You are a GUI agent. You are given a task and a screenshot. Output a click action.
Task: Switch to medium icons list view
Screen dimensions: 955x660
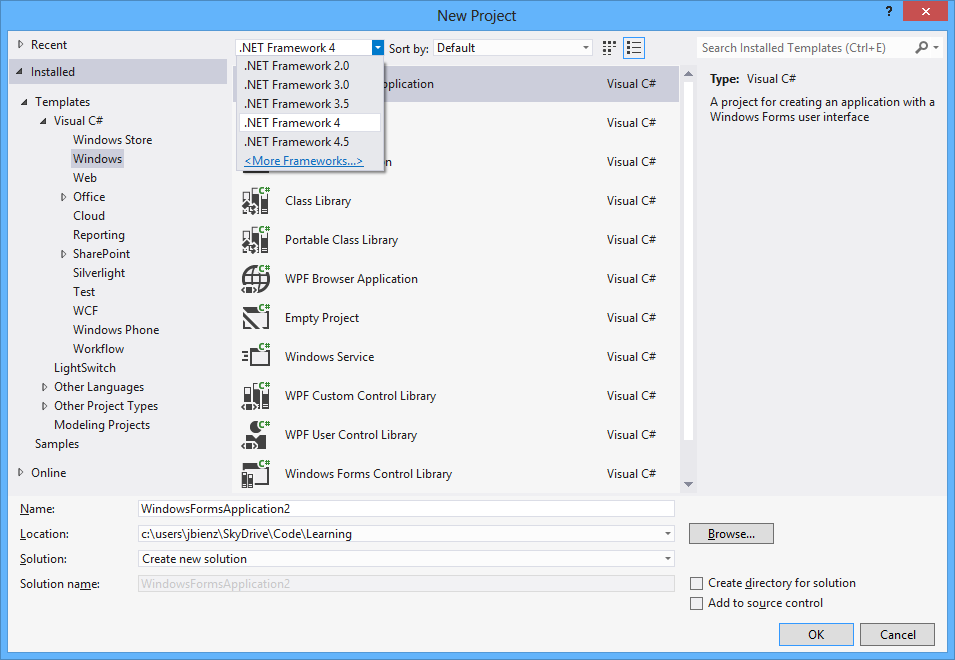tap(634, 48)
